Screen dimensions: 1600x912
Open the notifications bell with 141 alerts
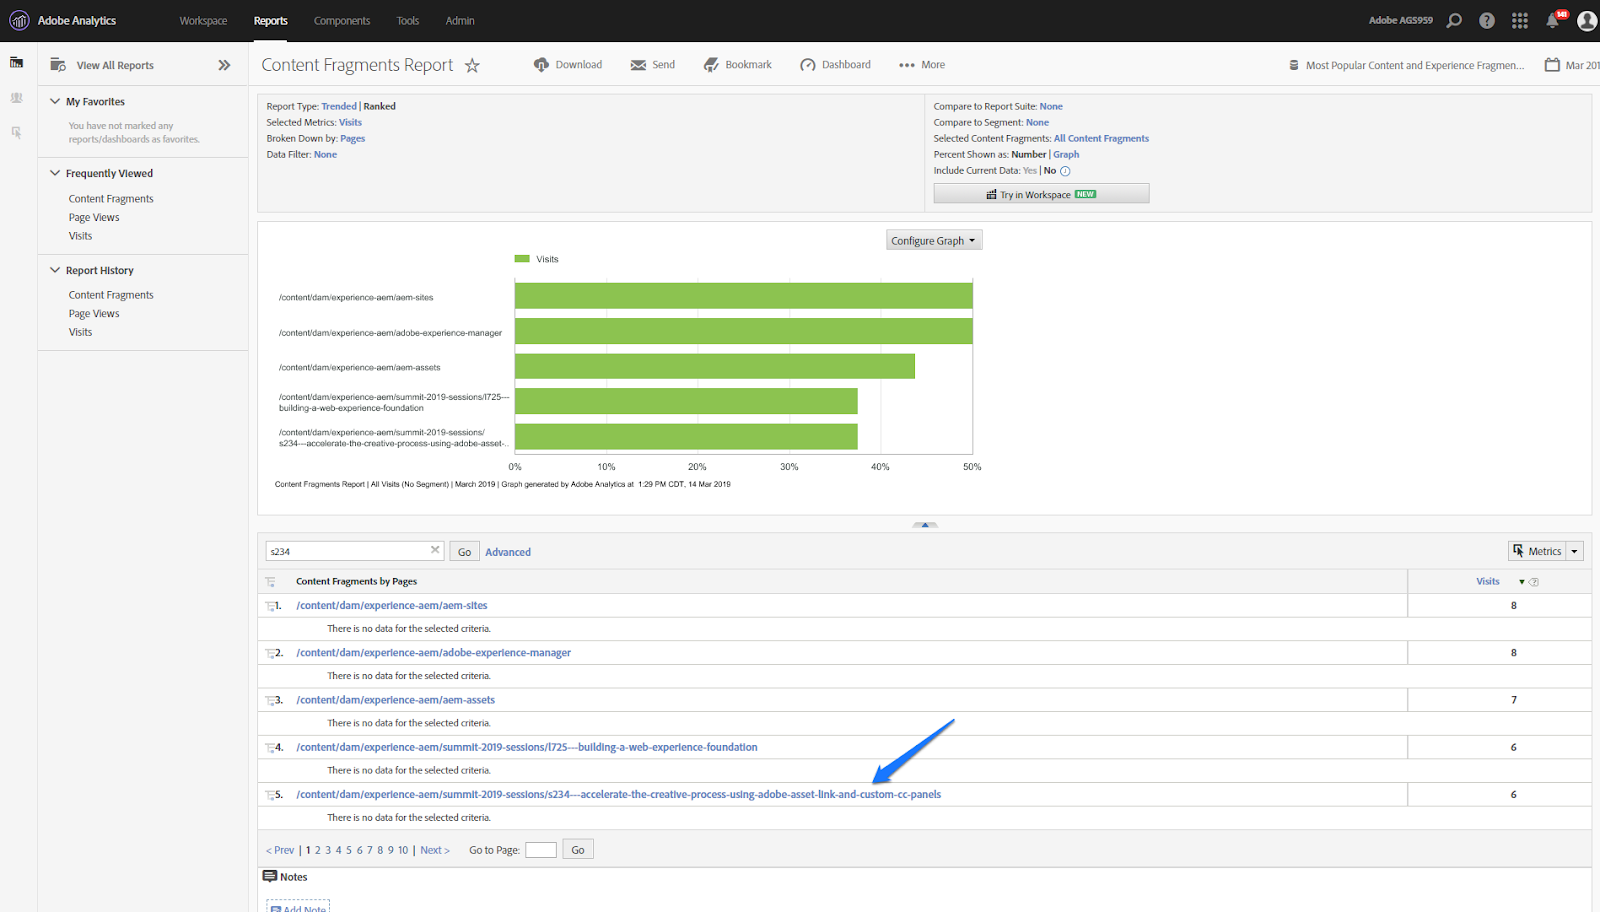[1554, 19]
